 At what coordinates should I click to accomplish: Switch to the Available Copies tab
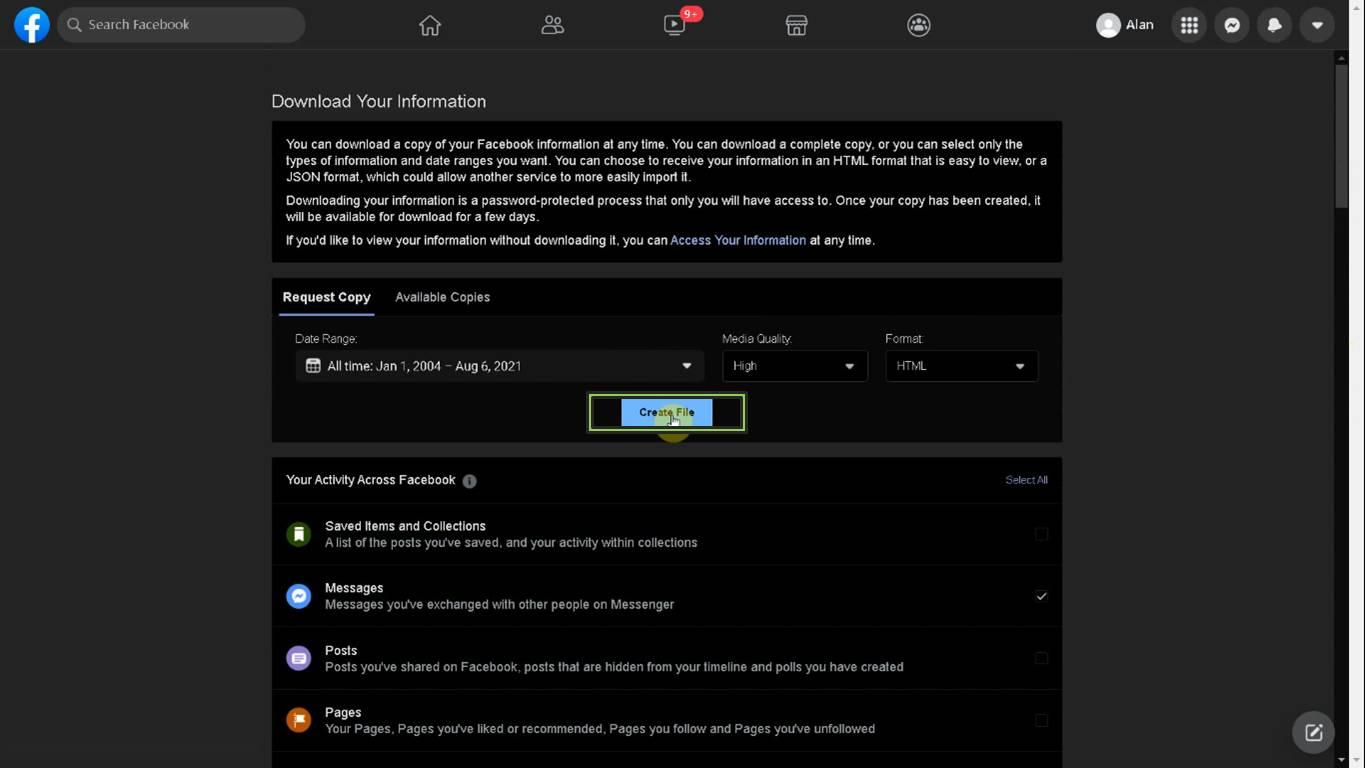(x=442, y=297)
